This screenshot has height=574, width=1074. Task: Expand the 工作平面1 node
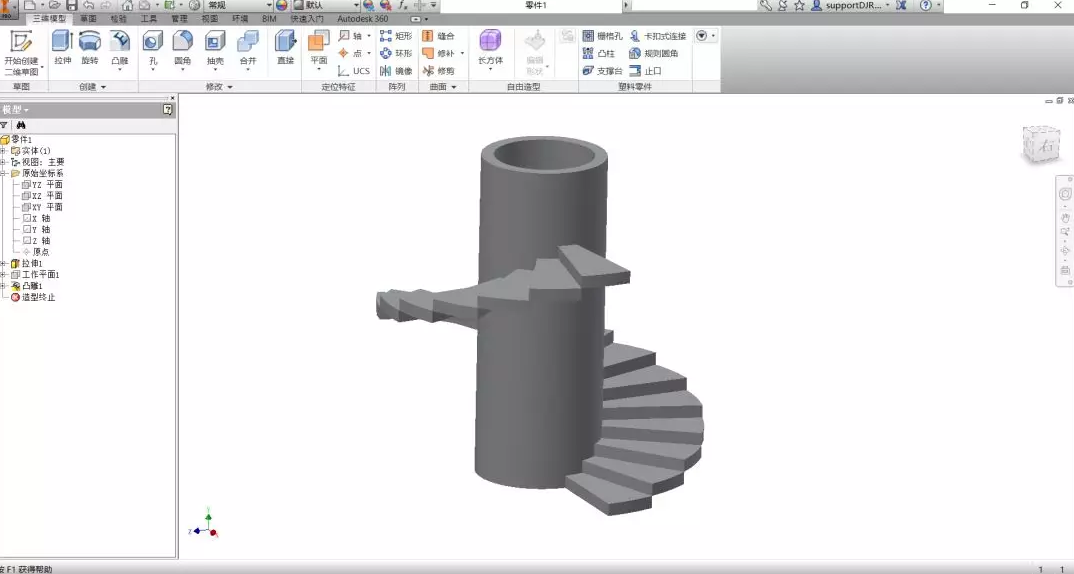click(3, 275)
